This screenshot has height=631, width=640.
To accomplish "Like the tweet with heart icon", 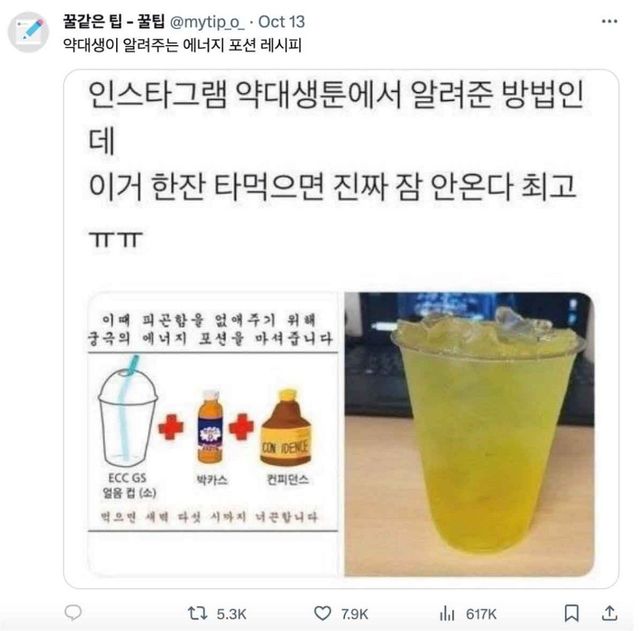I will coord(322,613).
